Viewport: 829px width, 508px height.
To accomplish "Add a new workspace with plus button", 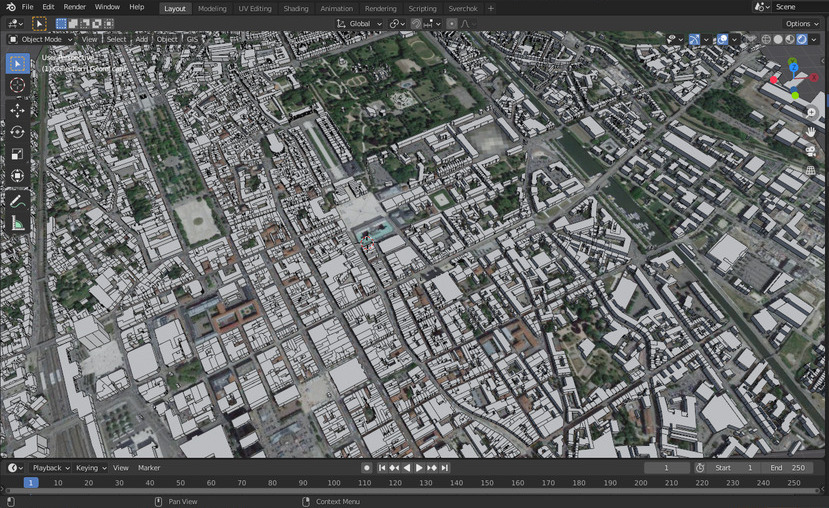I will [491, 8].
